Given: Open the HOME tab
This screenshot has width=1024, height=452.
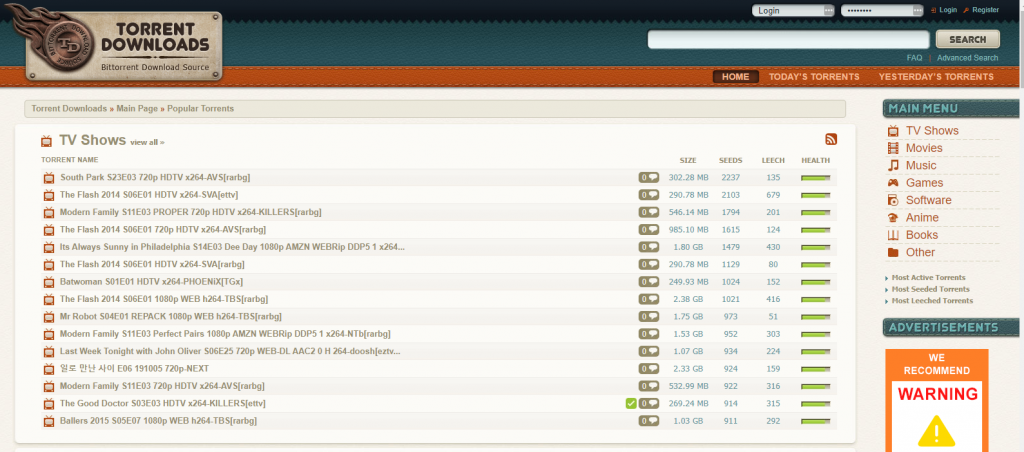Looking at the screenshot, I should click(x=735, y=76).
